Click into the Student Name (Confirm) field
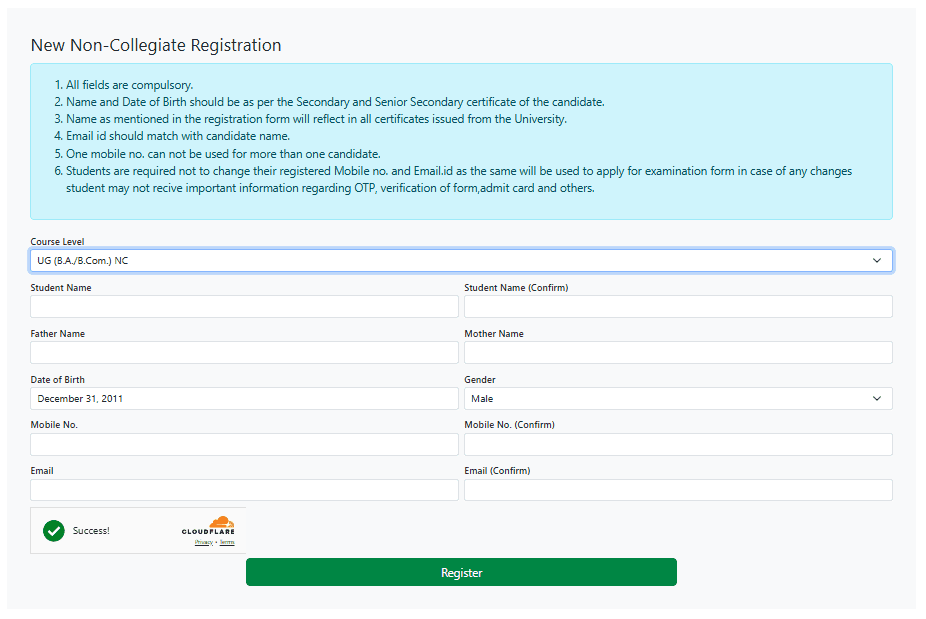This screenshot has height=619, width=926. tap(677, 306)
